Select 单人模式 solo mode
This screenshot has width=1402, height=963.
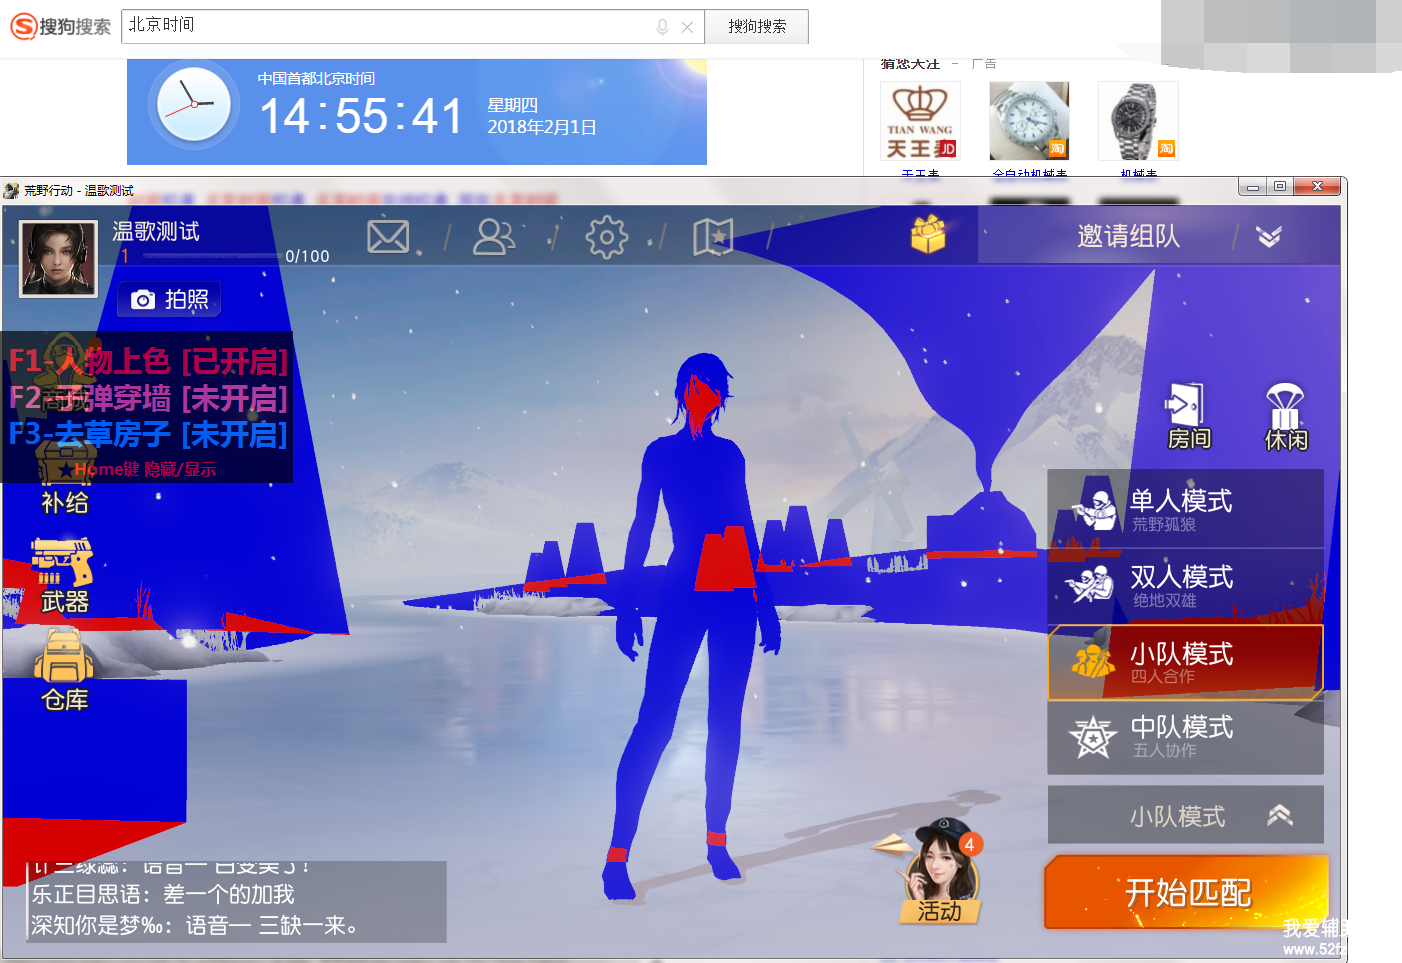click(1185, 509)
